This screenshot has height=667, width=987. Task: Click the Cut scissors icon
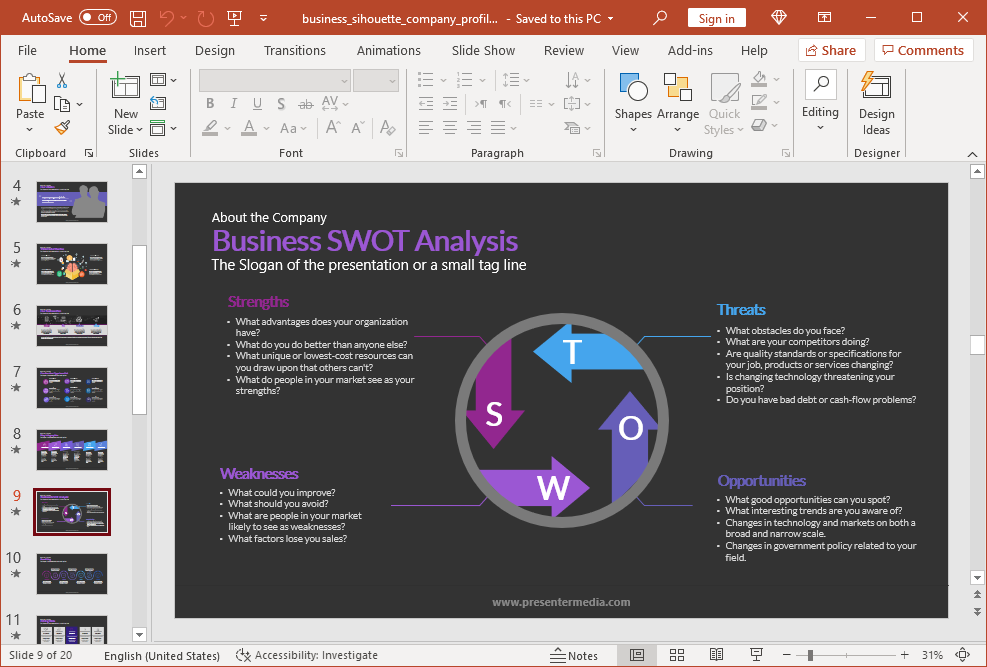pyautogui.click(x=62, y=81)
